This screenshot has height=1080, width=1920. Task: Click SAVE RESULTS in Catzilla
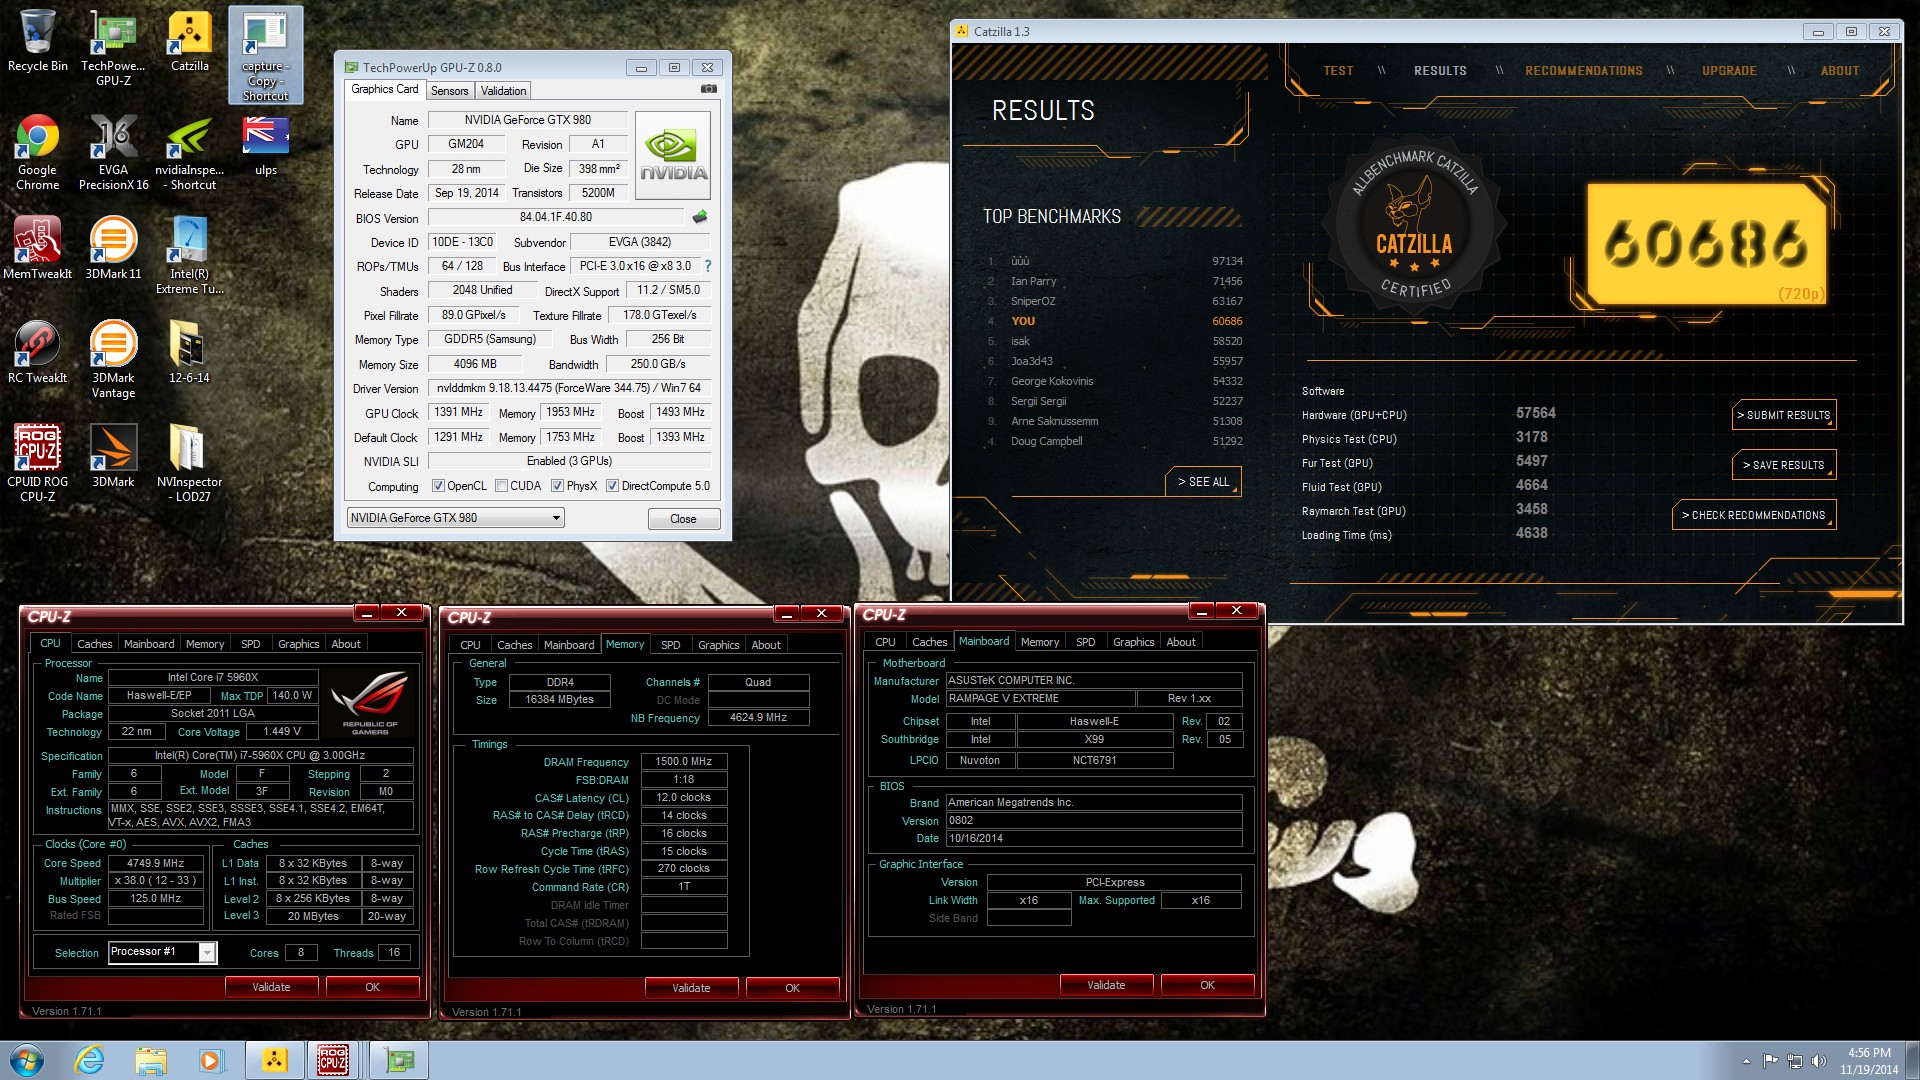point(1783,465)
